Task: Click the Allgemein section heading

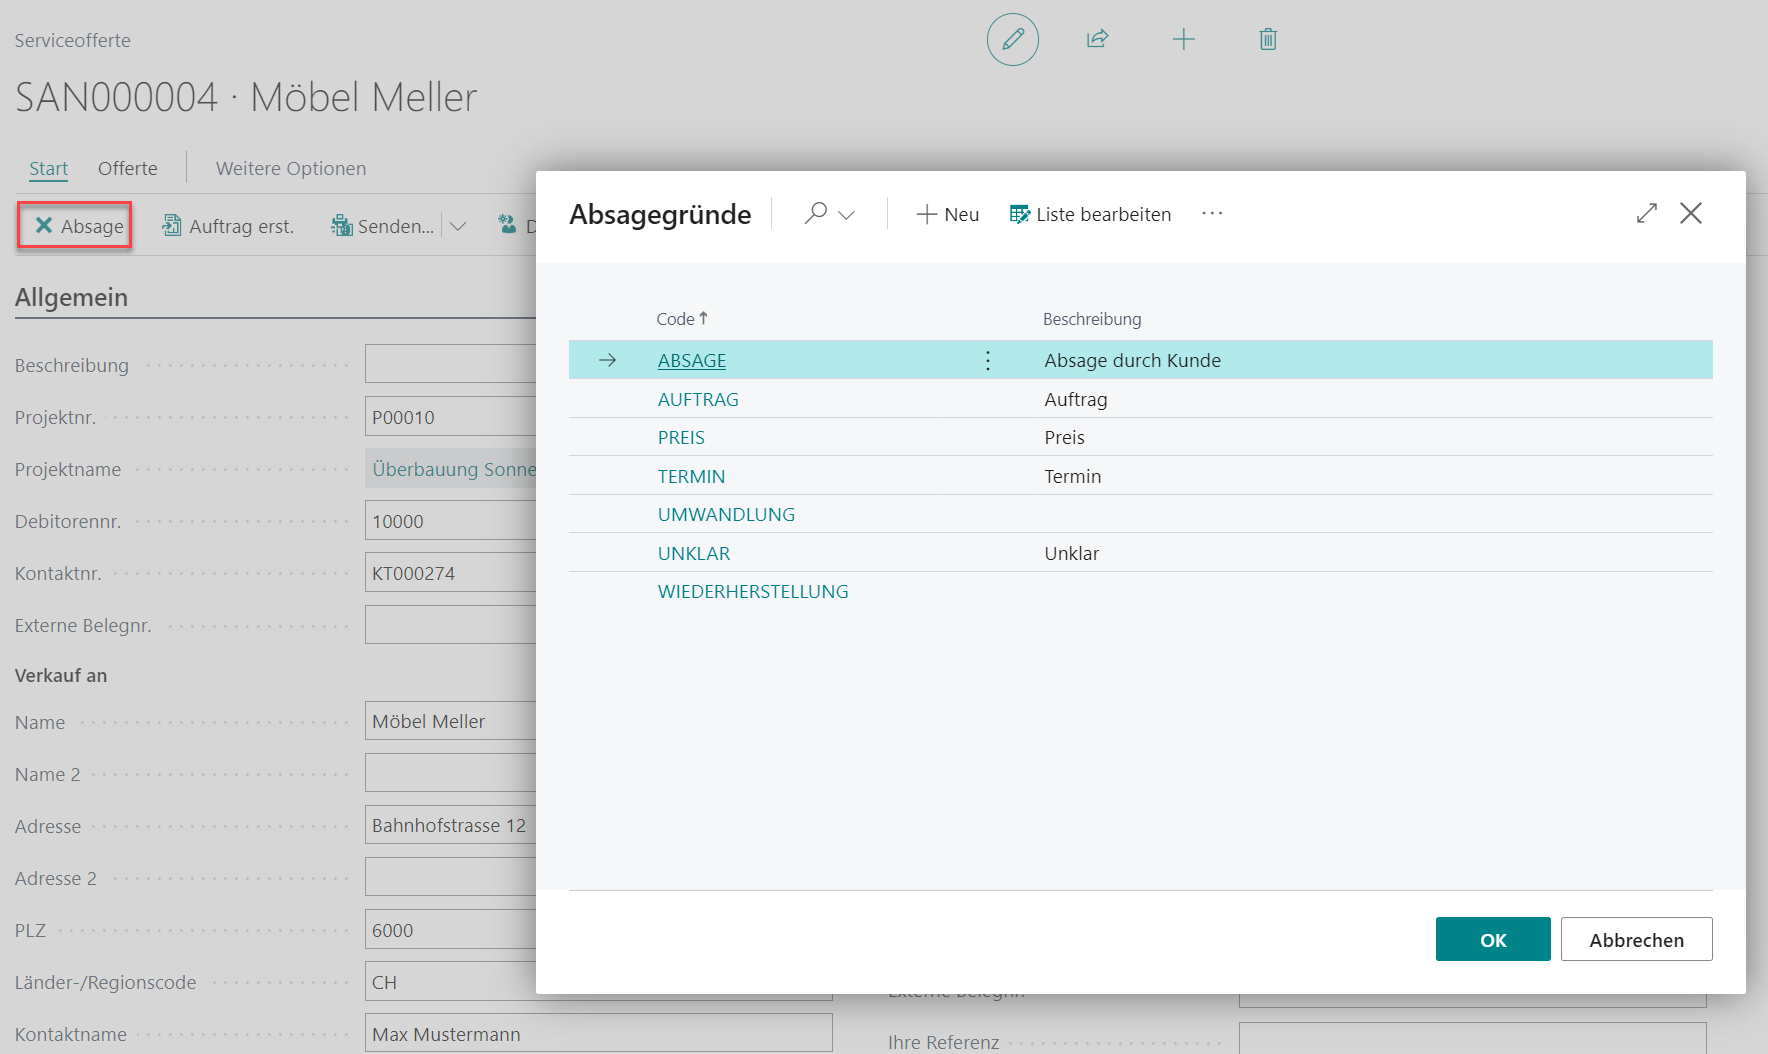Action: pos(71,297)
